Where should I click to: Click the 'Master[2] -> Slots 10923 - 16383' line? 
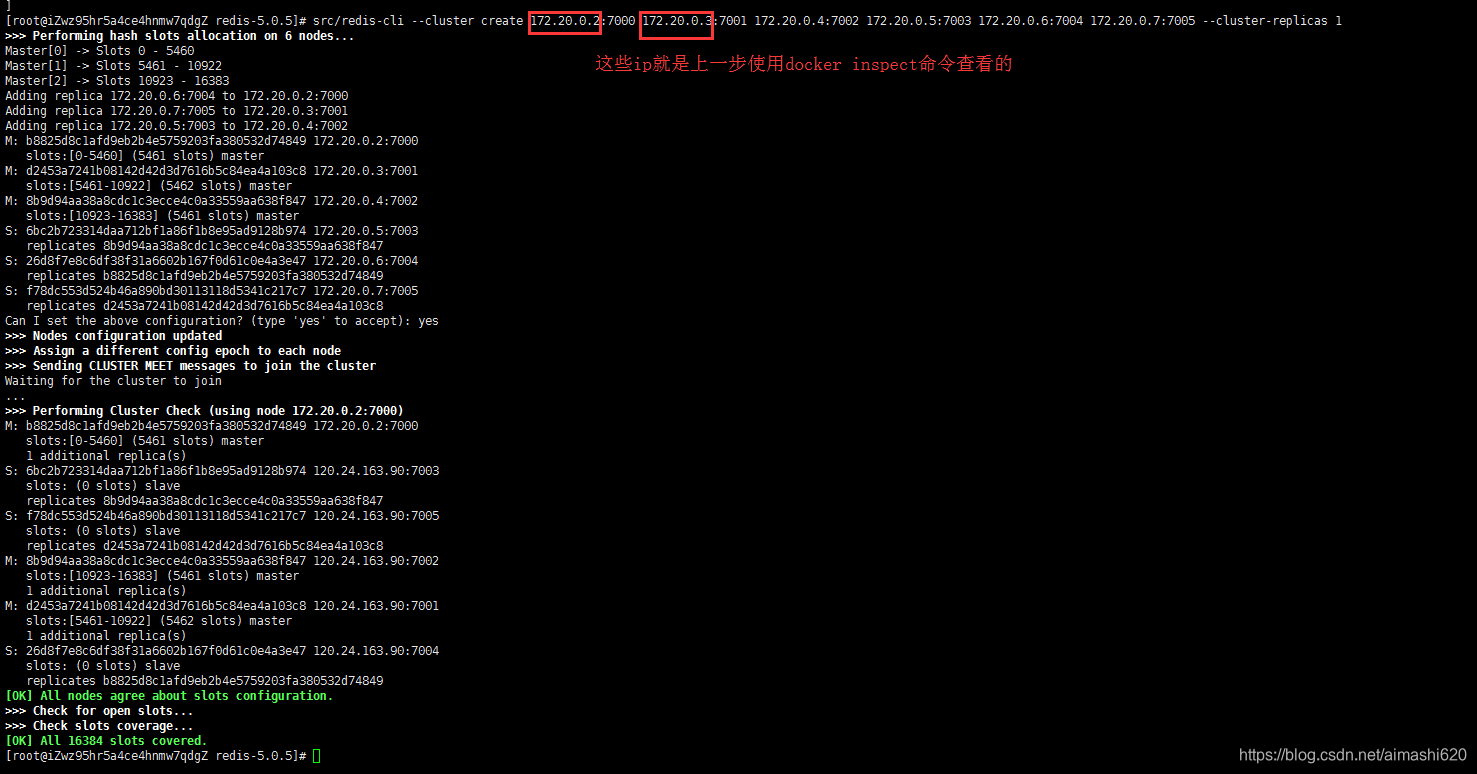(x=117, y=81)
